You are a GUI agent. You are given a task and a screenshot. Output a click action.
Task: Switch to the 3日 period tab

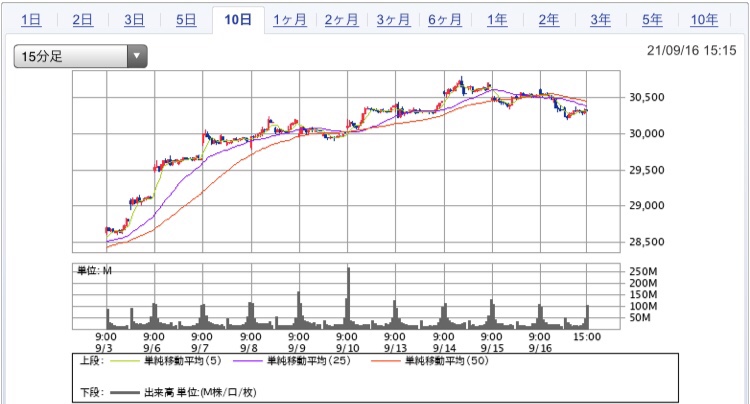coord(134,20)
